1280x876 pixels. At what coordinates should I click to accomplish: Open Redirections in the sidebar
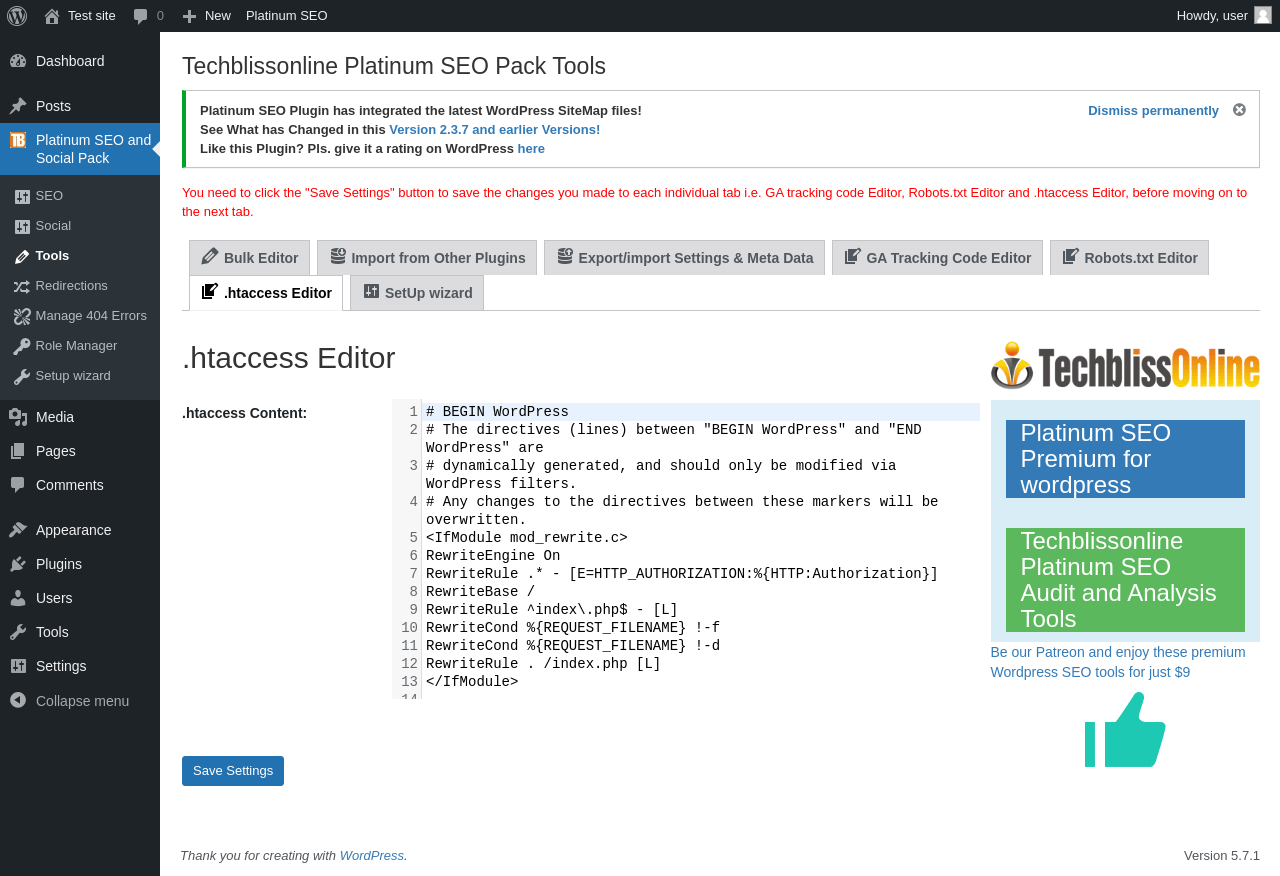tap(71, 286)
